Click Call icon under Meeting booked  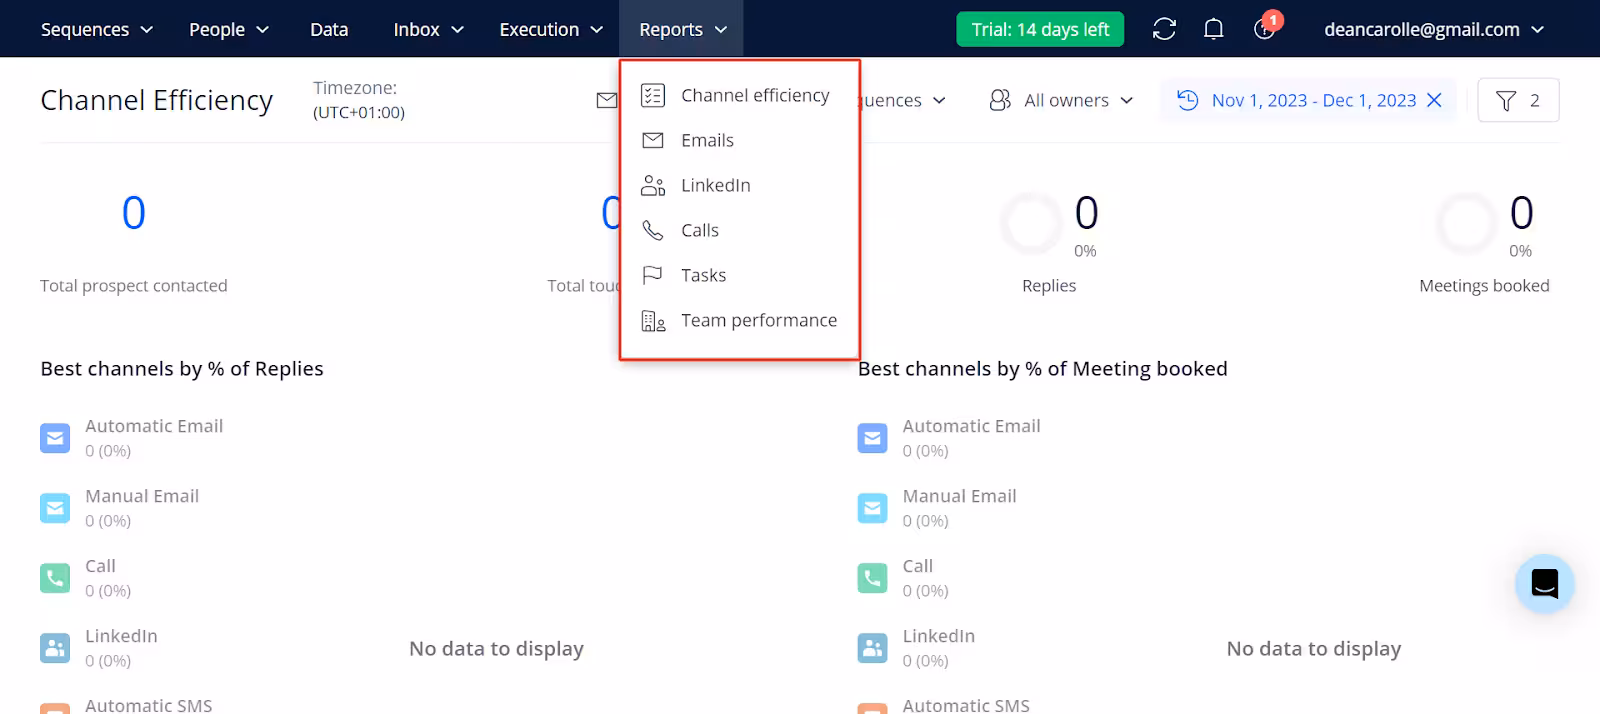872,578
